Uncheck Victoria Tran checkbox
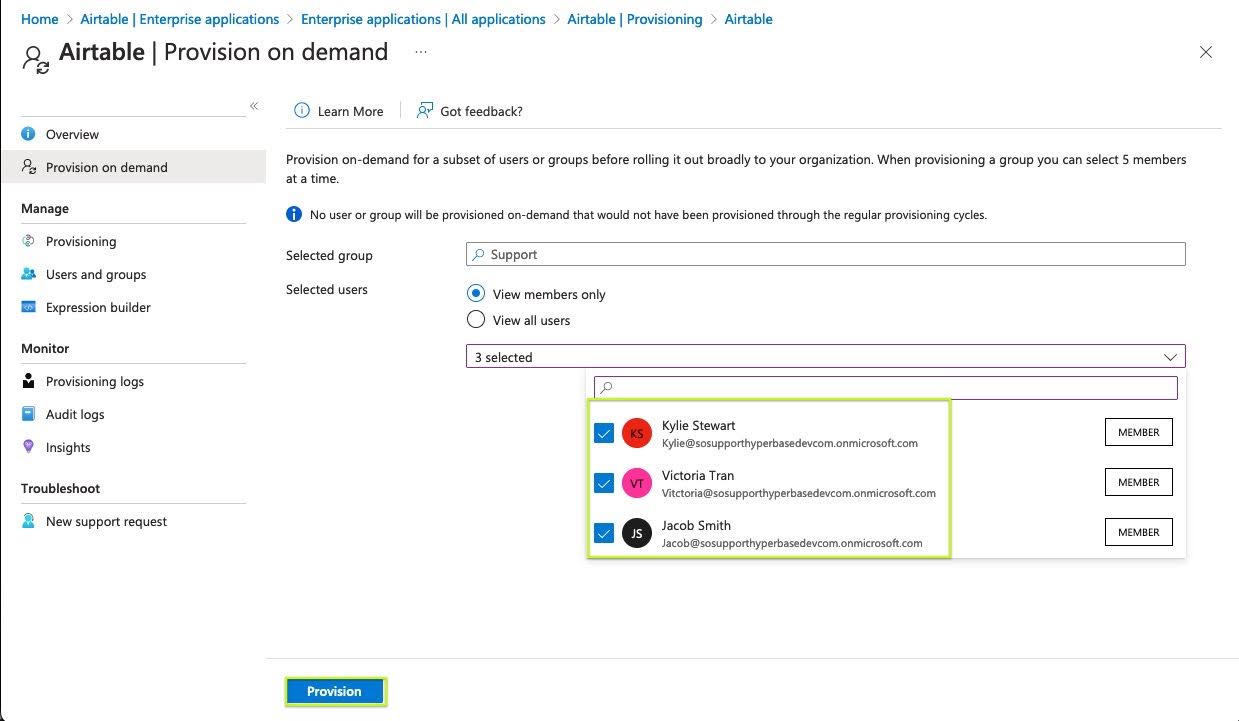The image size is (1239, 721). (x=604, y=483)
